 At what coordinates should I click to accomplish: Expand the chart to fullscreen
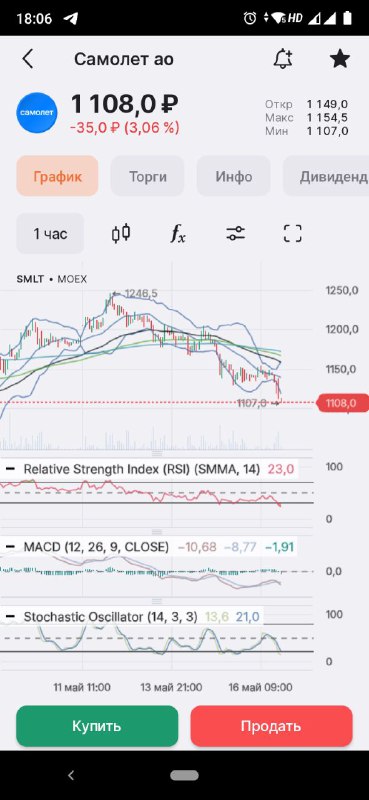(293, 234)
